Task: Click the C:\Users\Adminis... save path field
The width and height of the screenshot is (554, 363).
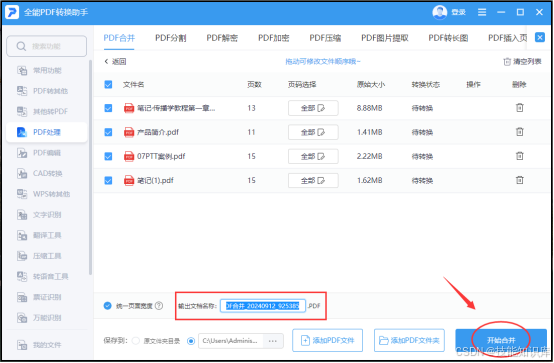Action: coord(231,341)
